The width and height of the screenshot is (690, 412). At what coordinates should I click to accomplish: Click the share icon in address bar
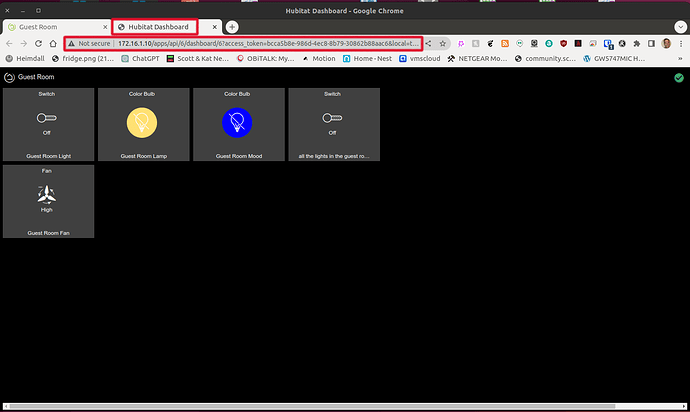pos(429,44)
